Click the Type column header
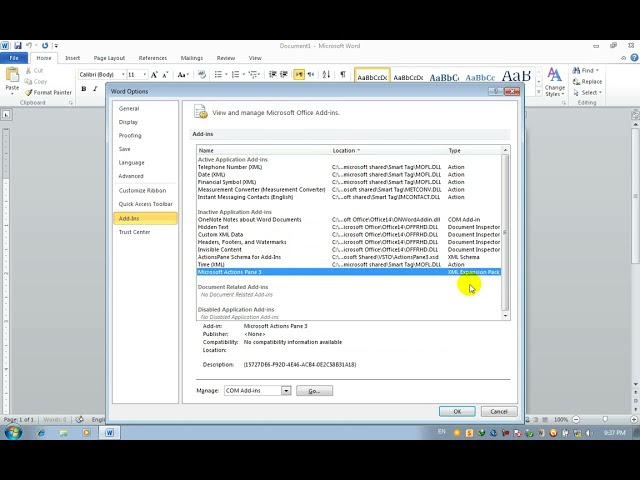 (x=454, y=151)
